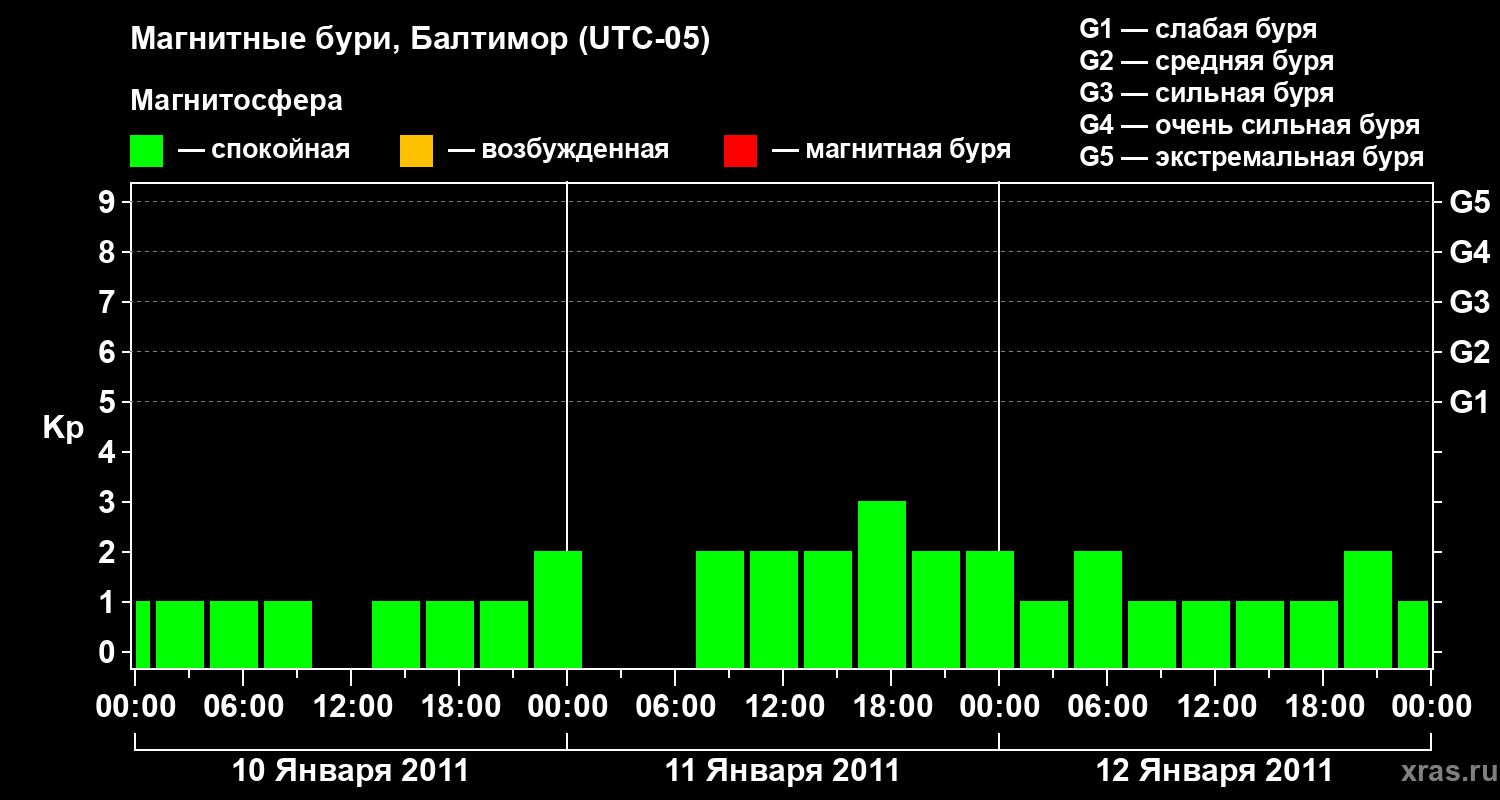Click the right axis label G3
The image size is (1500, 800).
[x=1469, y=302]
